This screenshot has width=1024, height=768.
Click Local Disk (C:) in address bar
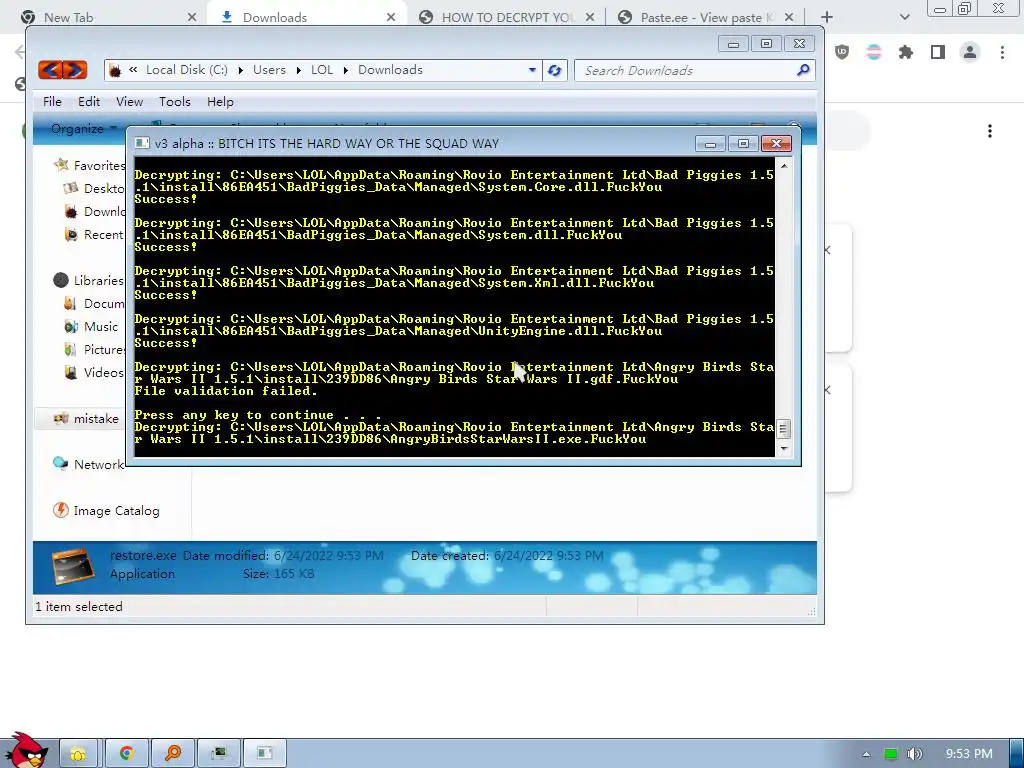[x=187, y=70]
